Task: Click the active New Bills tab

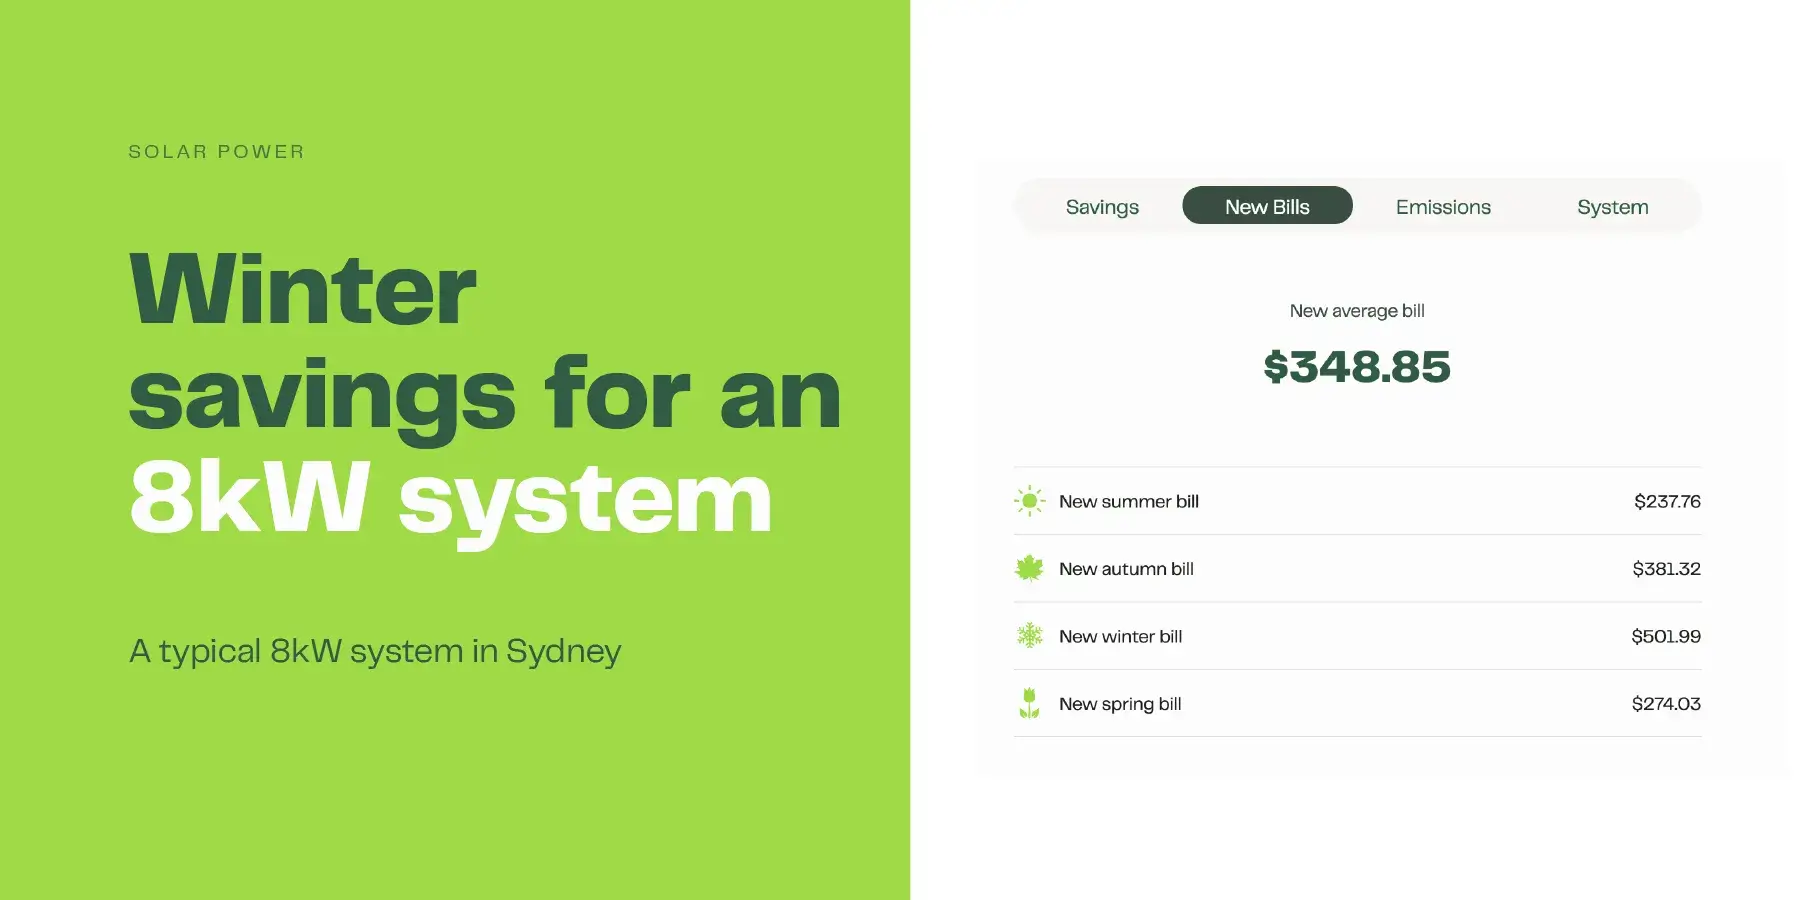Action: 1267,205
